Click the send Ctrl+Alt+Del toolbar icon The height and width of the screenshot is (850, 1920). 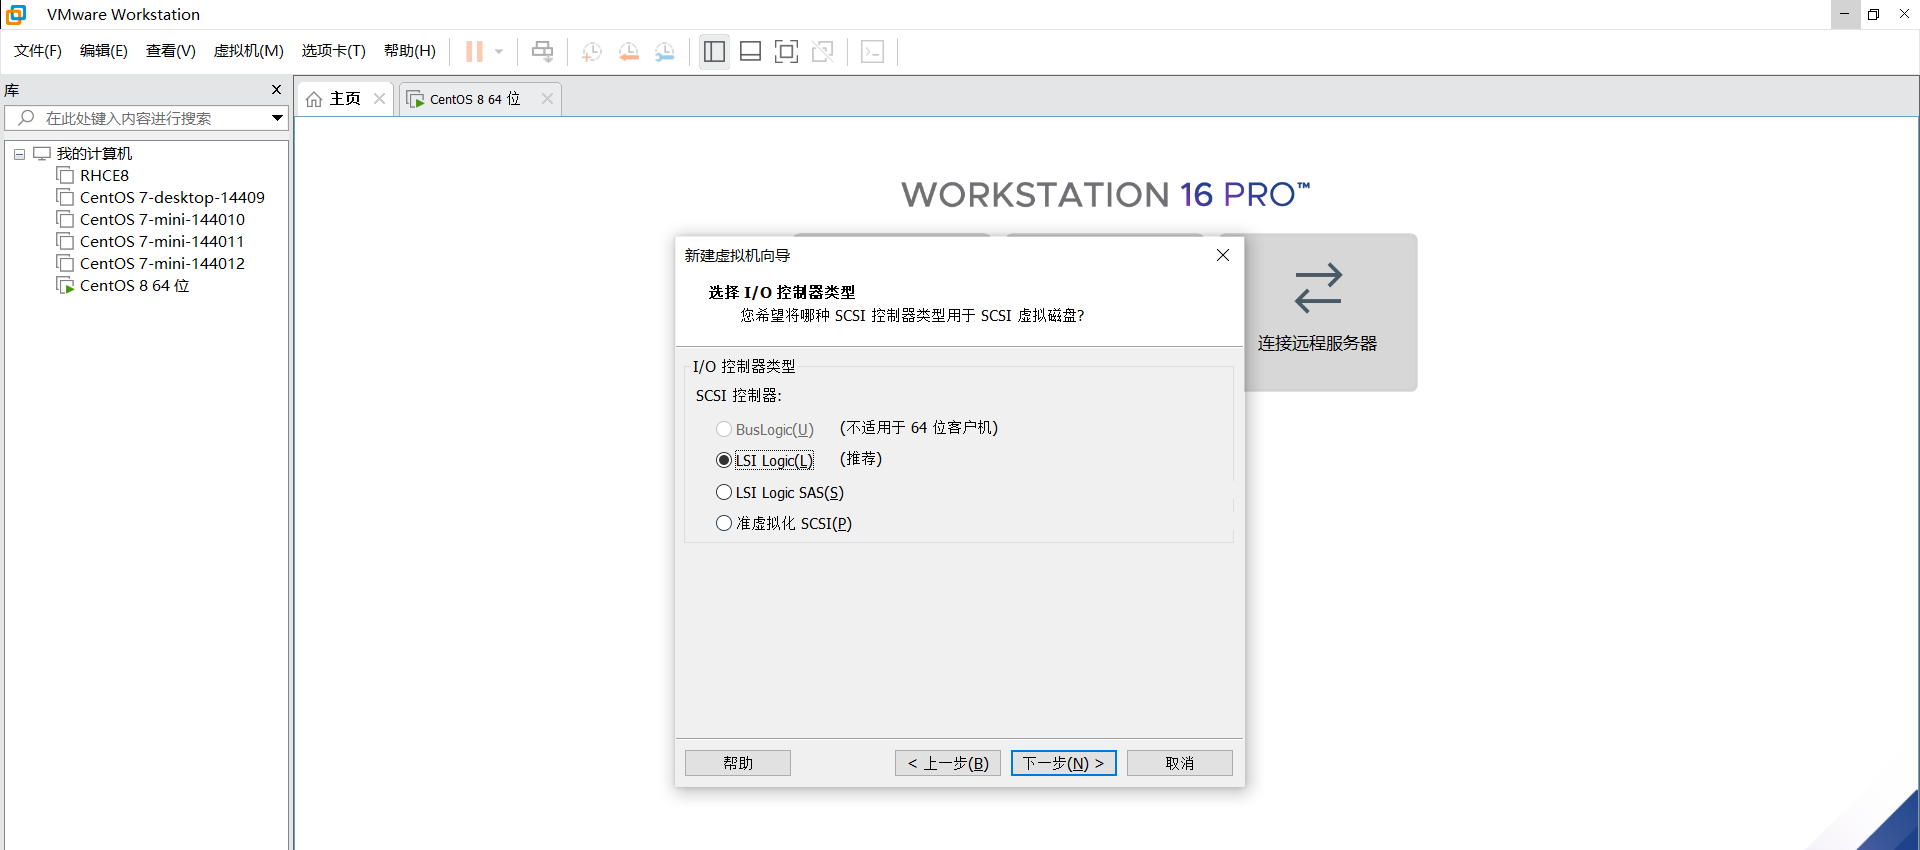tap(542, 51)
